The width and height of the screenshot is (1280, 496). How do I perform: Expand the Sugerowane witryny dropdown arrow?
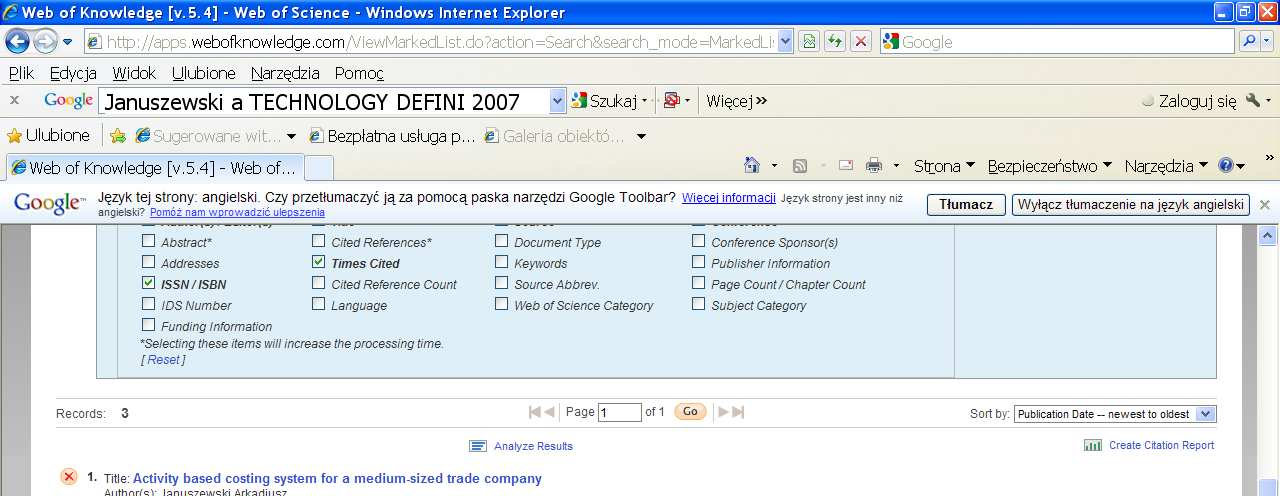[291, 136]
